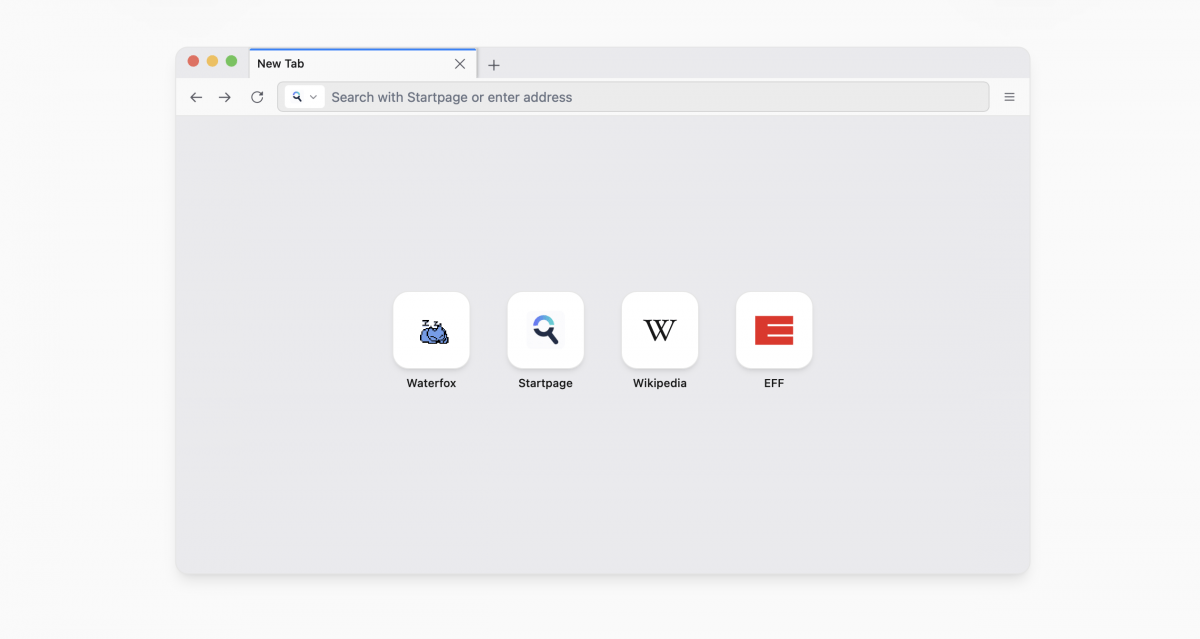Close the New Tab tab

point(460,64)
